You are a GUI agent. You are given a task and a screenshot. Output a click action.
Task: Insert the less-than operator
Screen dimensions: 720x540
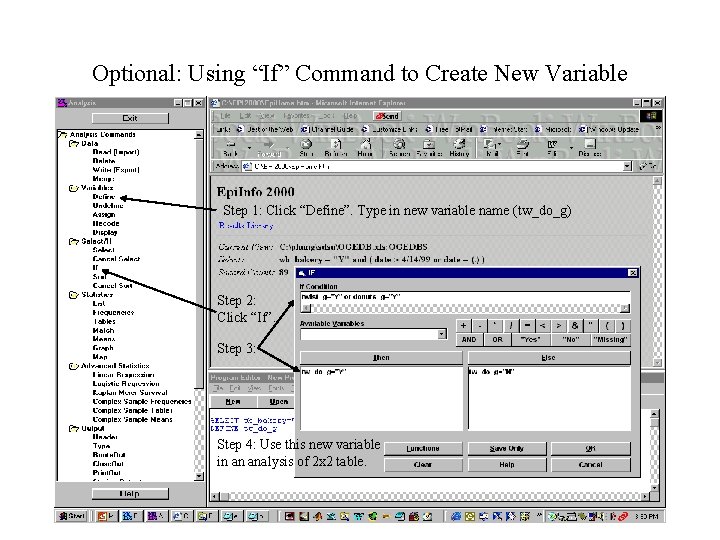point(542,326)
